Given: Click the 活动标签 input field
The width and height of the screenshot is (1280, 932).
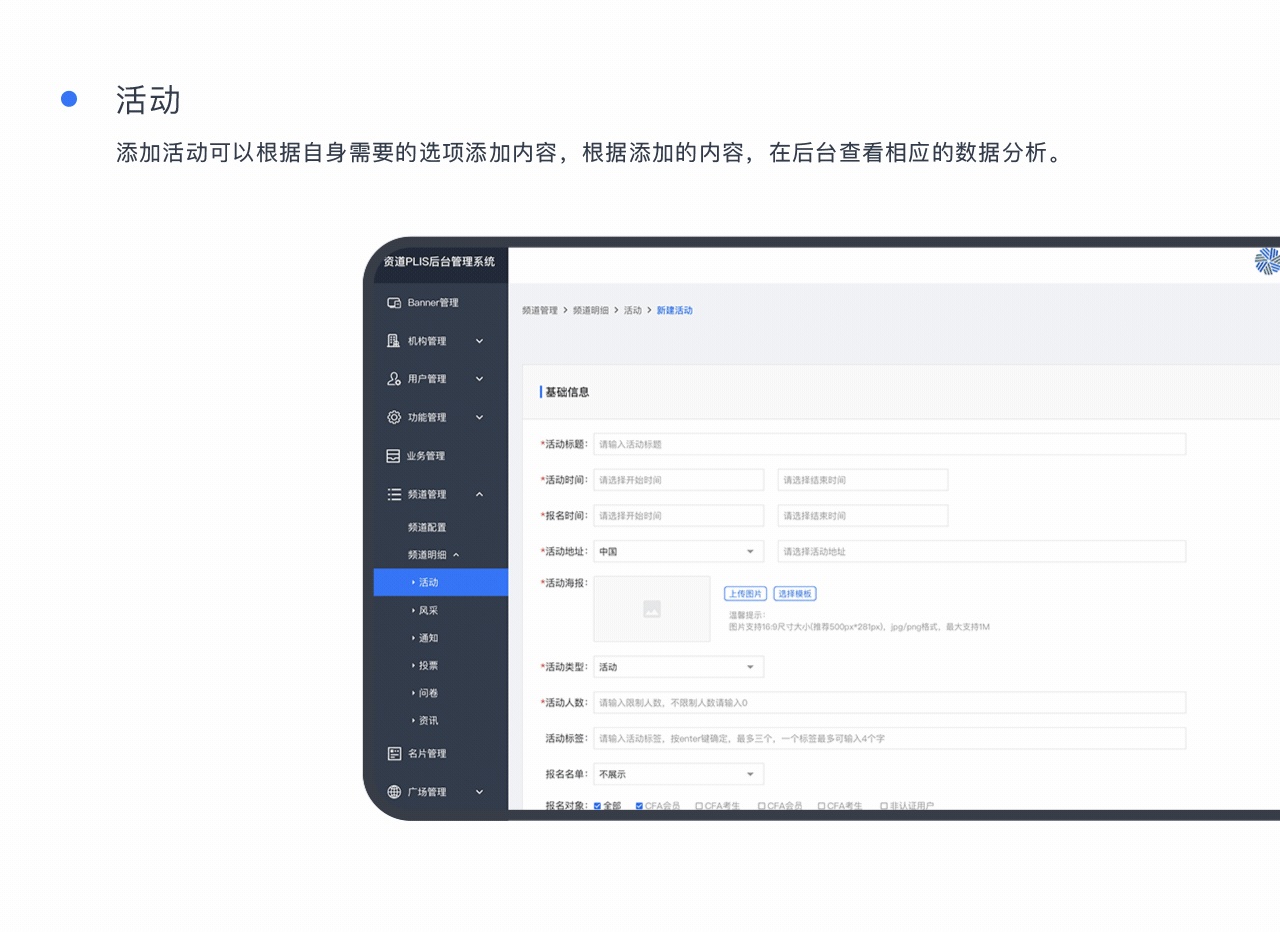Looking at the screenshot, I should [x=890, y=739].
